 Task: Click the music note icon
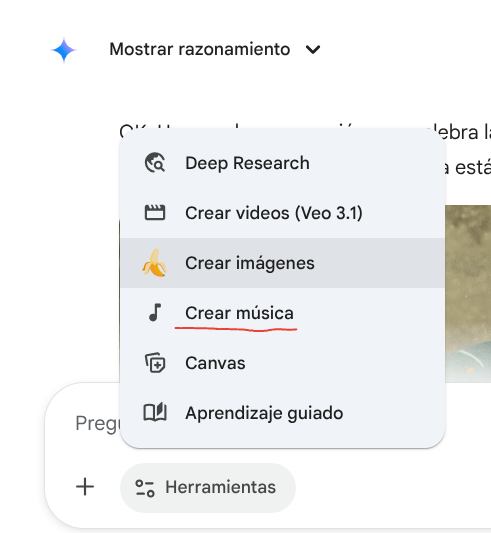coord(155,312)
